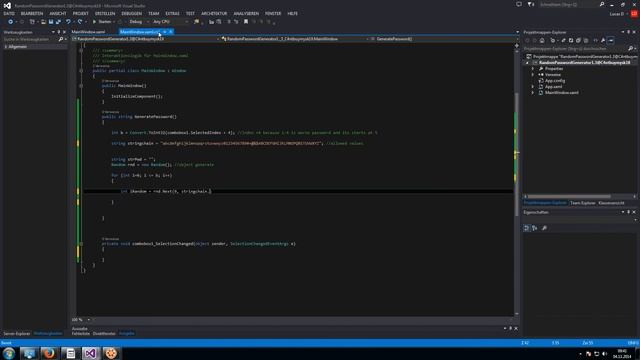Click the Open File folder icon
Viewport: 640px width, 360px height.
point(43,22)
